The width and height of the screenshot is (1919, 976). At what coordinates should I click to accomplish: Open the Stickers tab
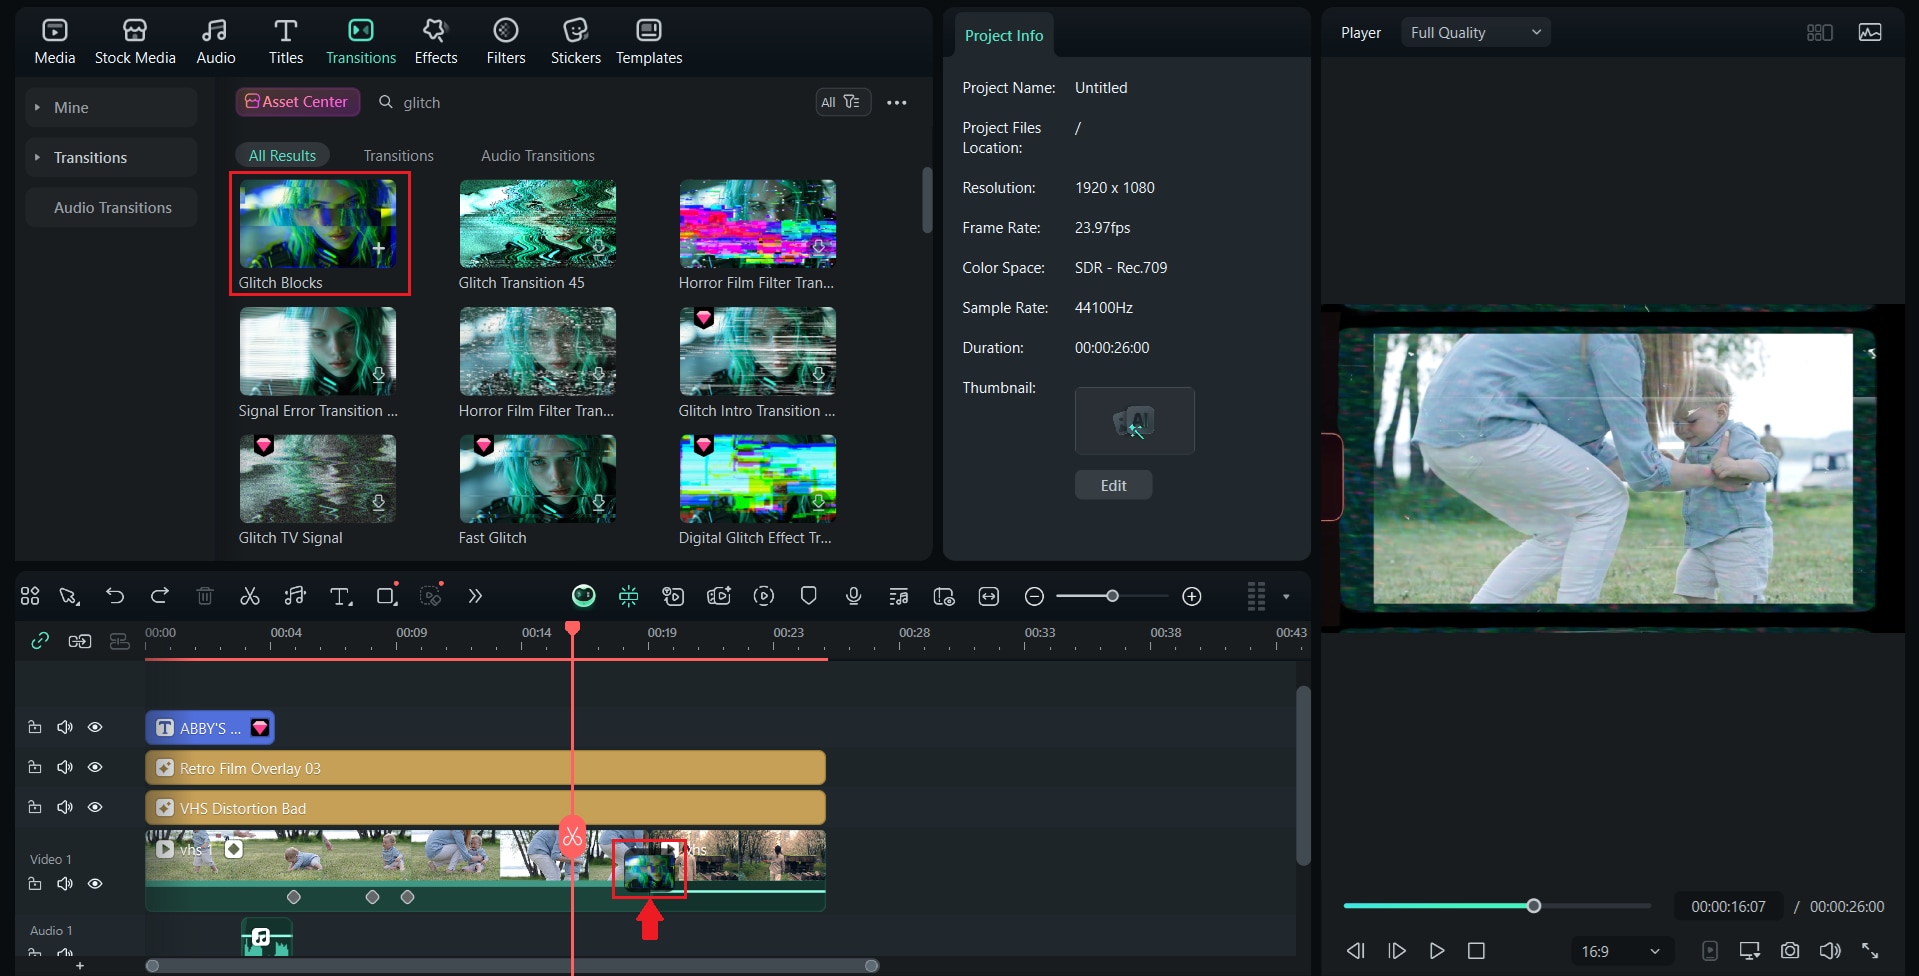point(576,43)
